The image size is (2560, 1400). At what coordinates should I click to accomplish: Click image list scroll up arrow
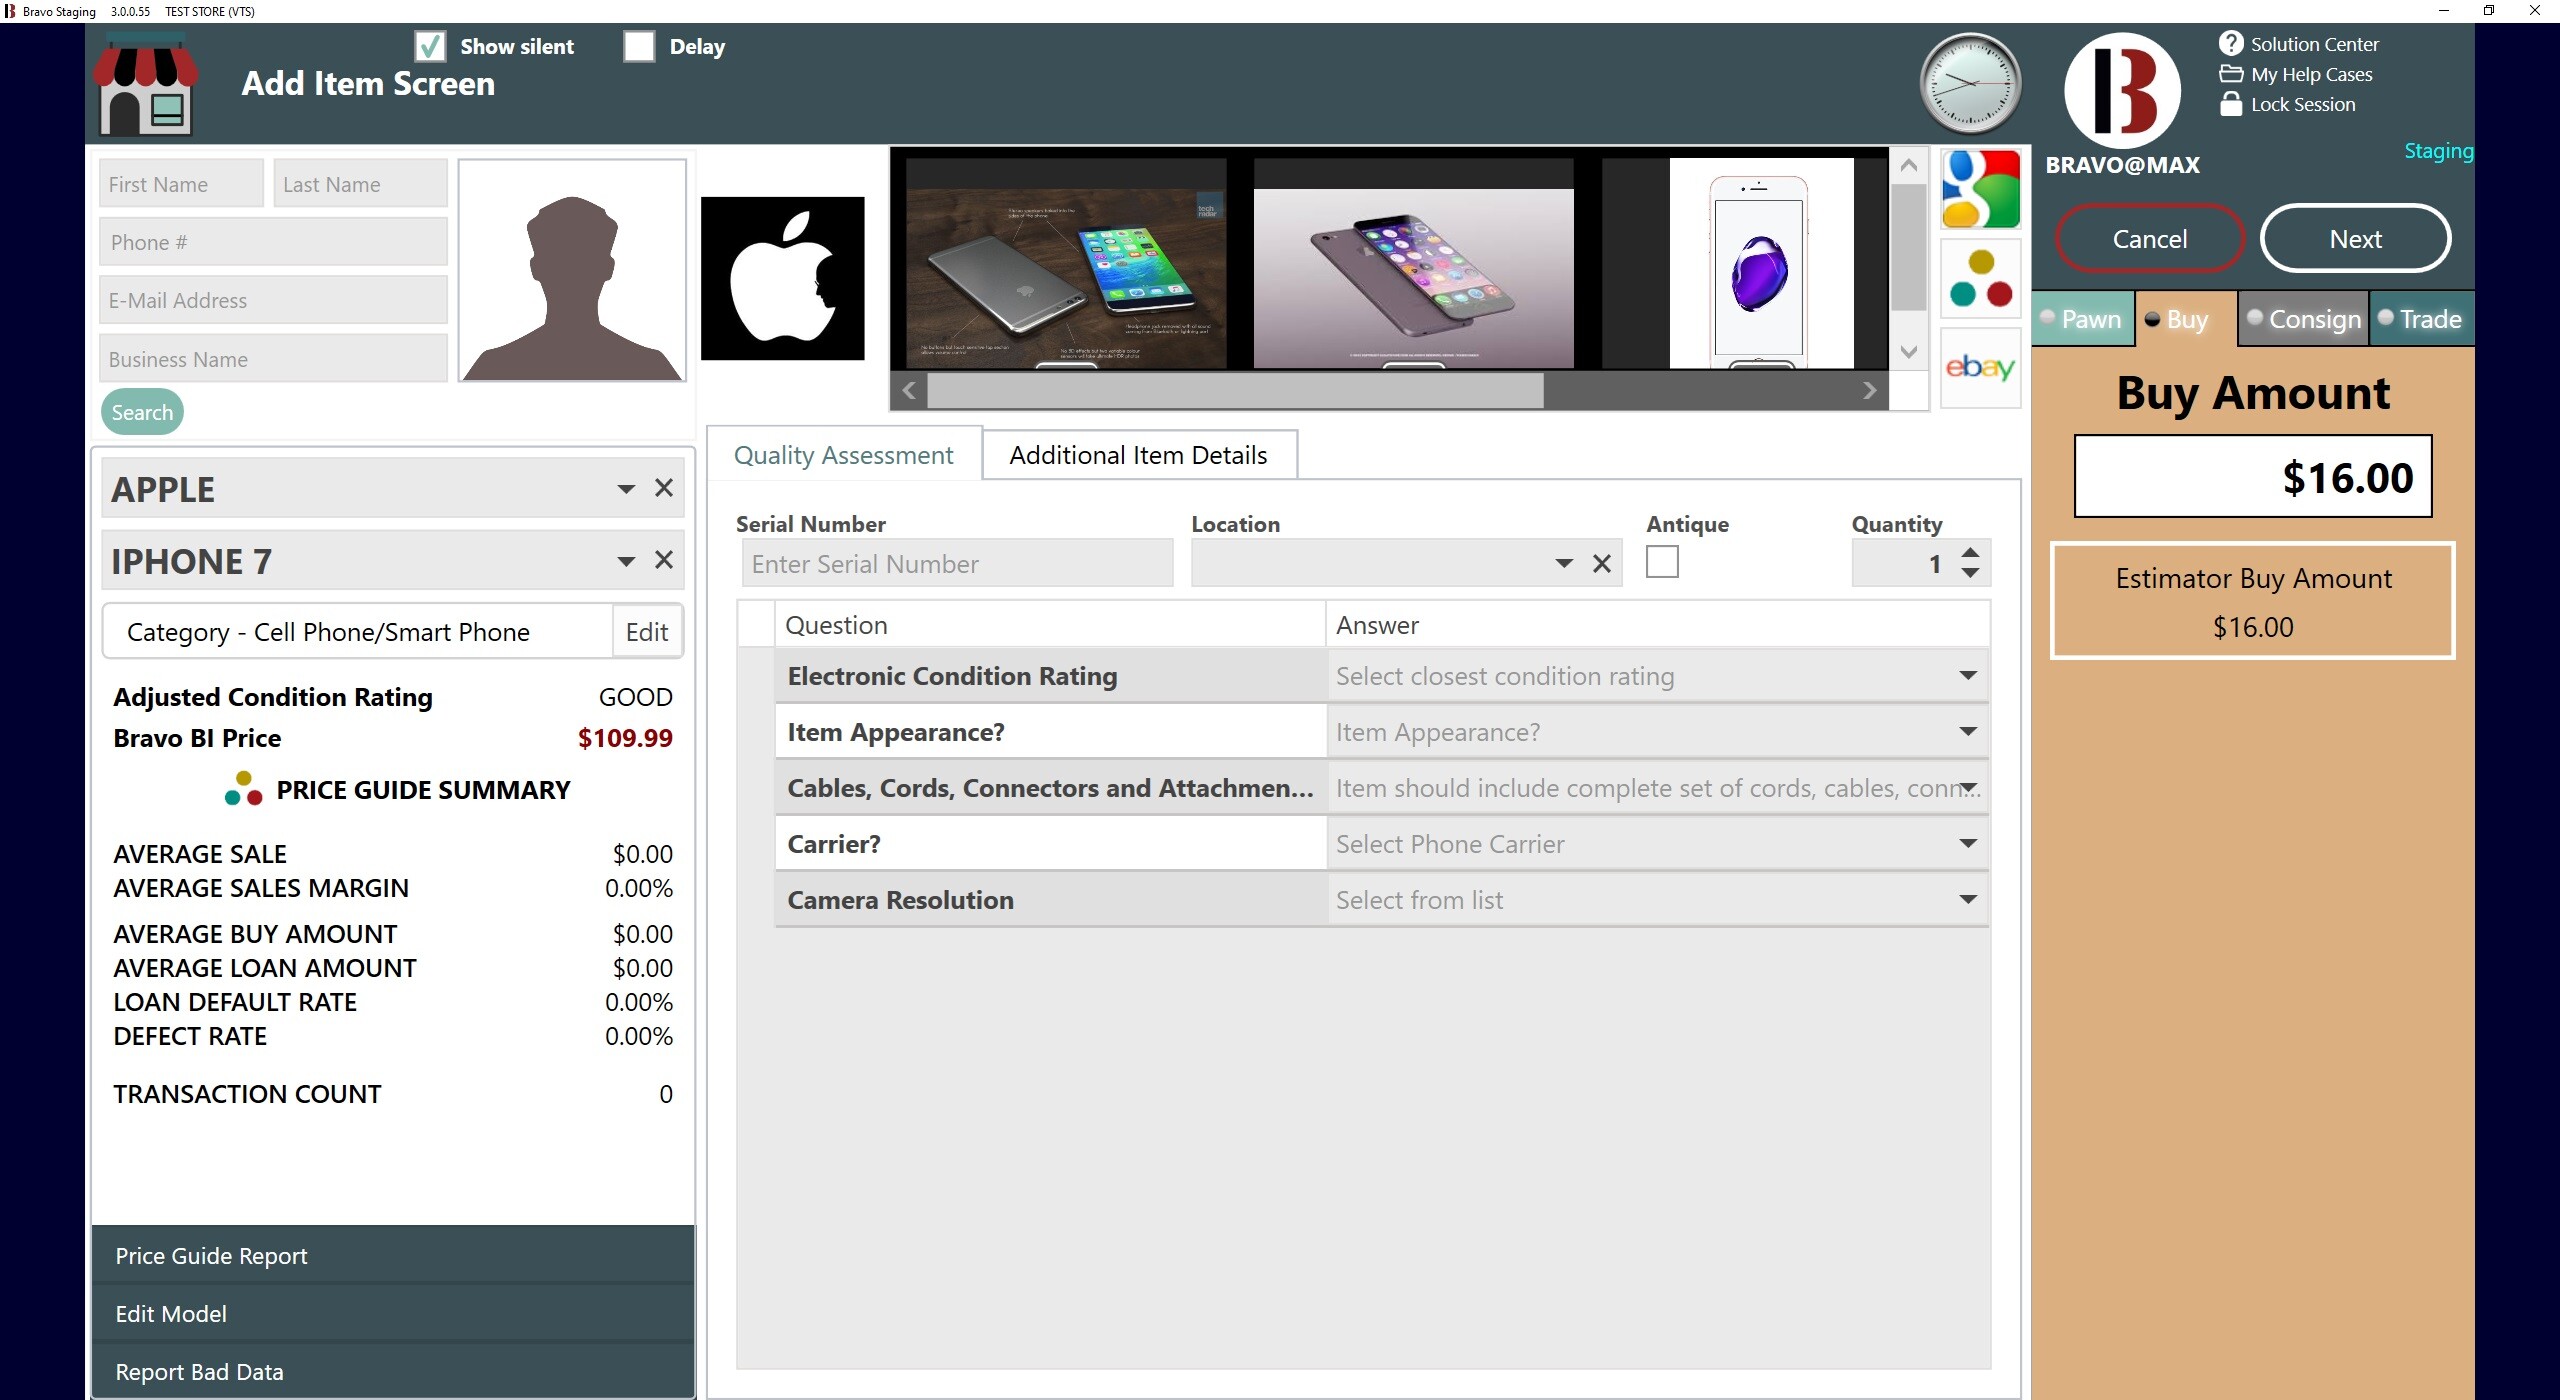pyautogui.click(x=1908, y=166)
